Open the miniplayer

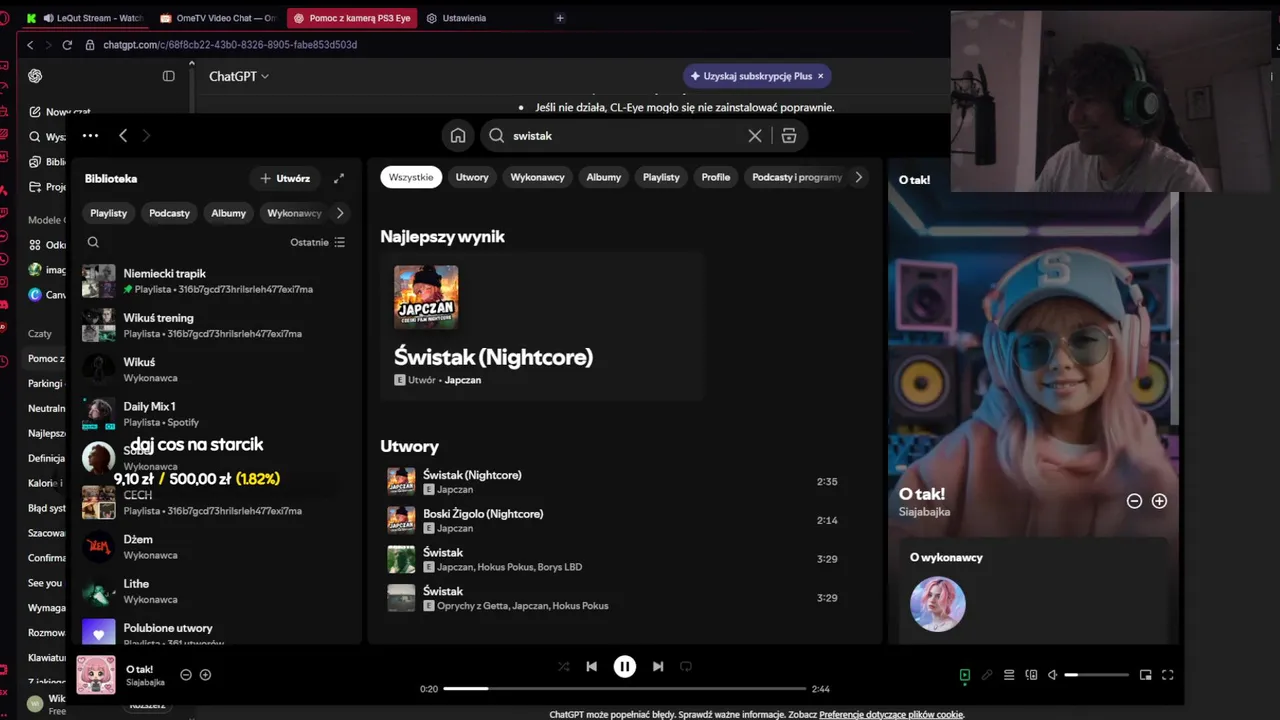point(1146,675)
